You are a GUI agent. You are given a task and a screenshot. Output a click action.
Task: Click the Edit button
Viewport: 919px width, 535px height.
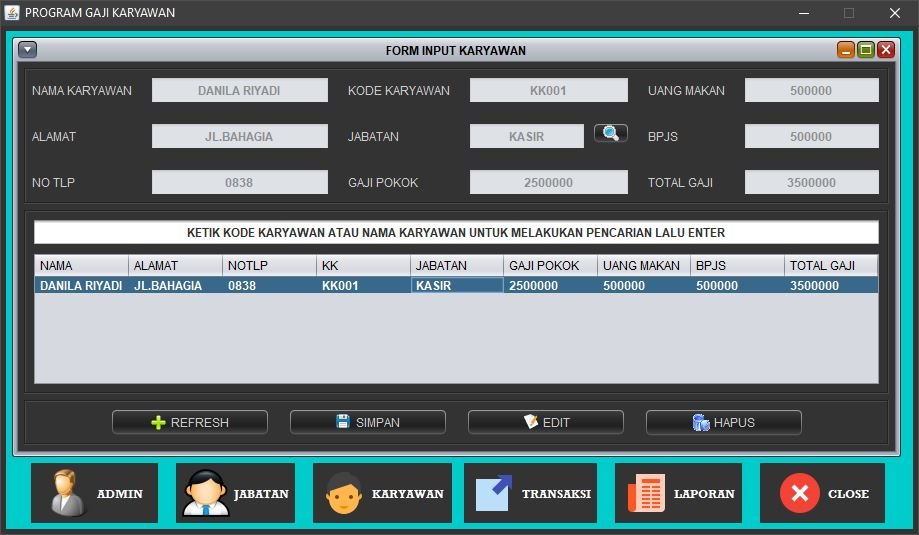[x=545, y=422]
